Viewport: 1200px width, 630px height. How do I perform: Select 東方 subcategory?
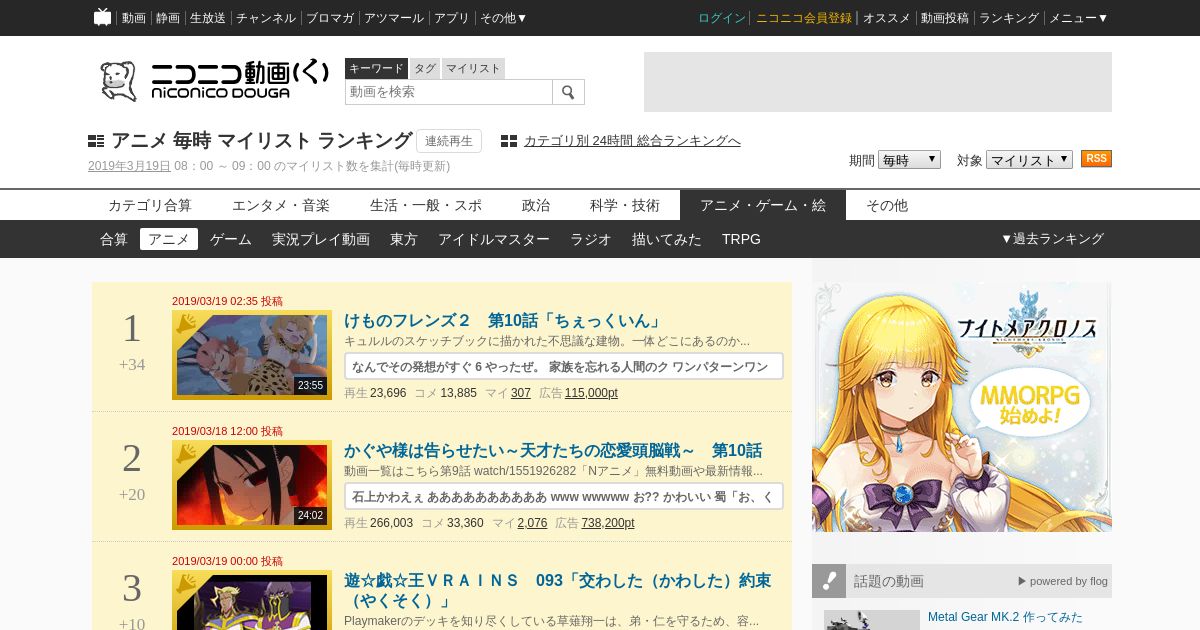coord(404,239)
